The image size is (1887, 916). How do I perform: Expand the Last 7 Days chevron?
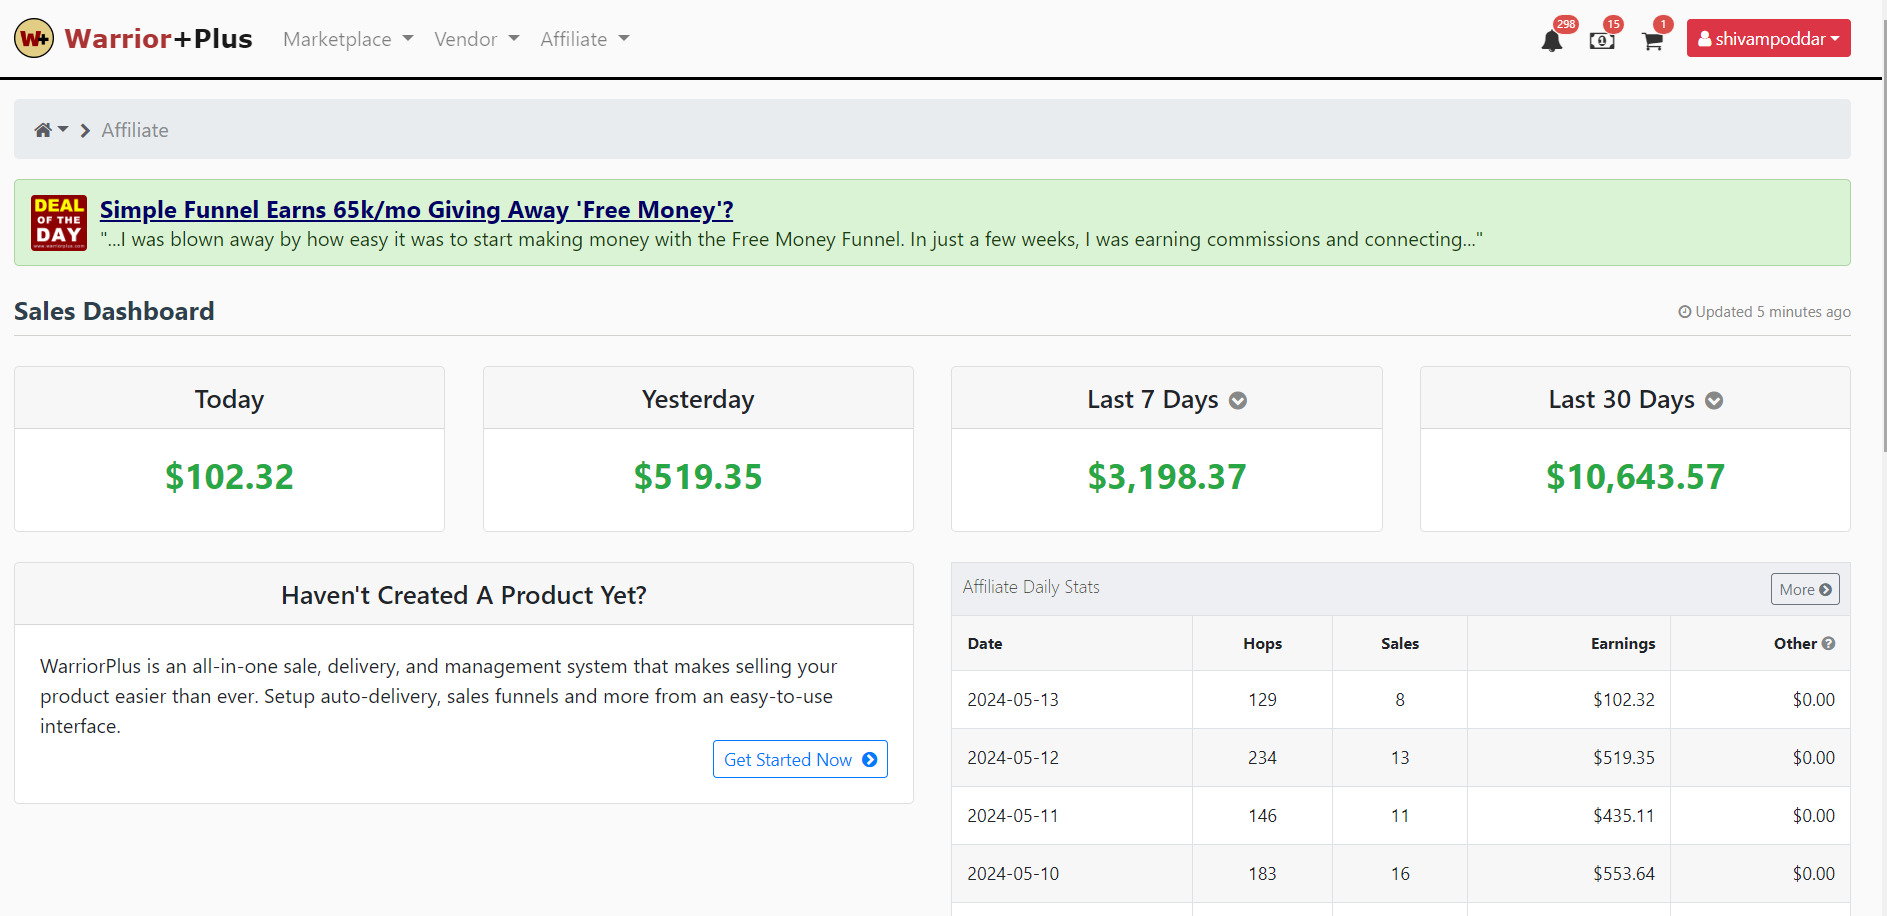point(1238,401)
